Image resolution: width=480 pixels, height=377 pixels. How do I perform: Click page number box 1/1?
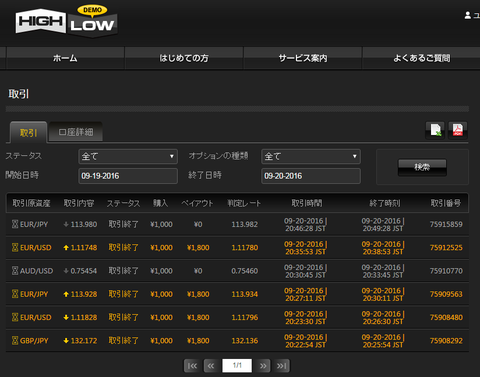click(x=237, y=366)
